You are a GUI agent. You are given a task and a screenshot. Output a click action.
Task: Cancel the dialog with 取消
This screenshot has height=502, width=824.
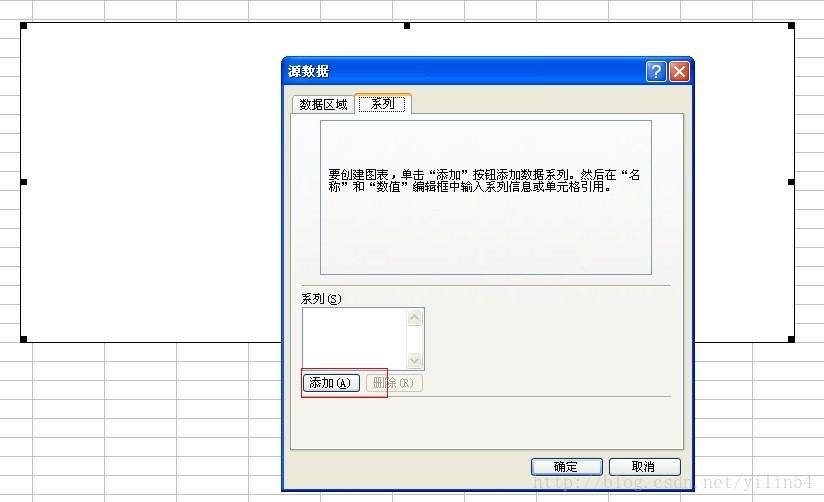pyautogui.click(x=644, y=466)
